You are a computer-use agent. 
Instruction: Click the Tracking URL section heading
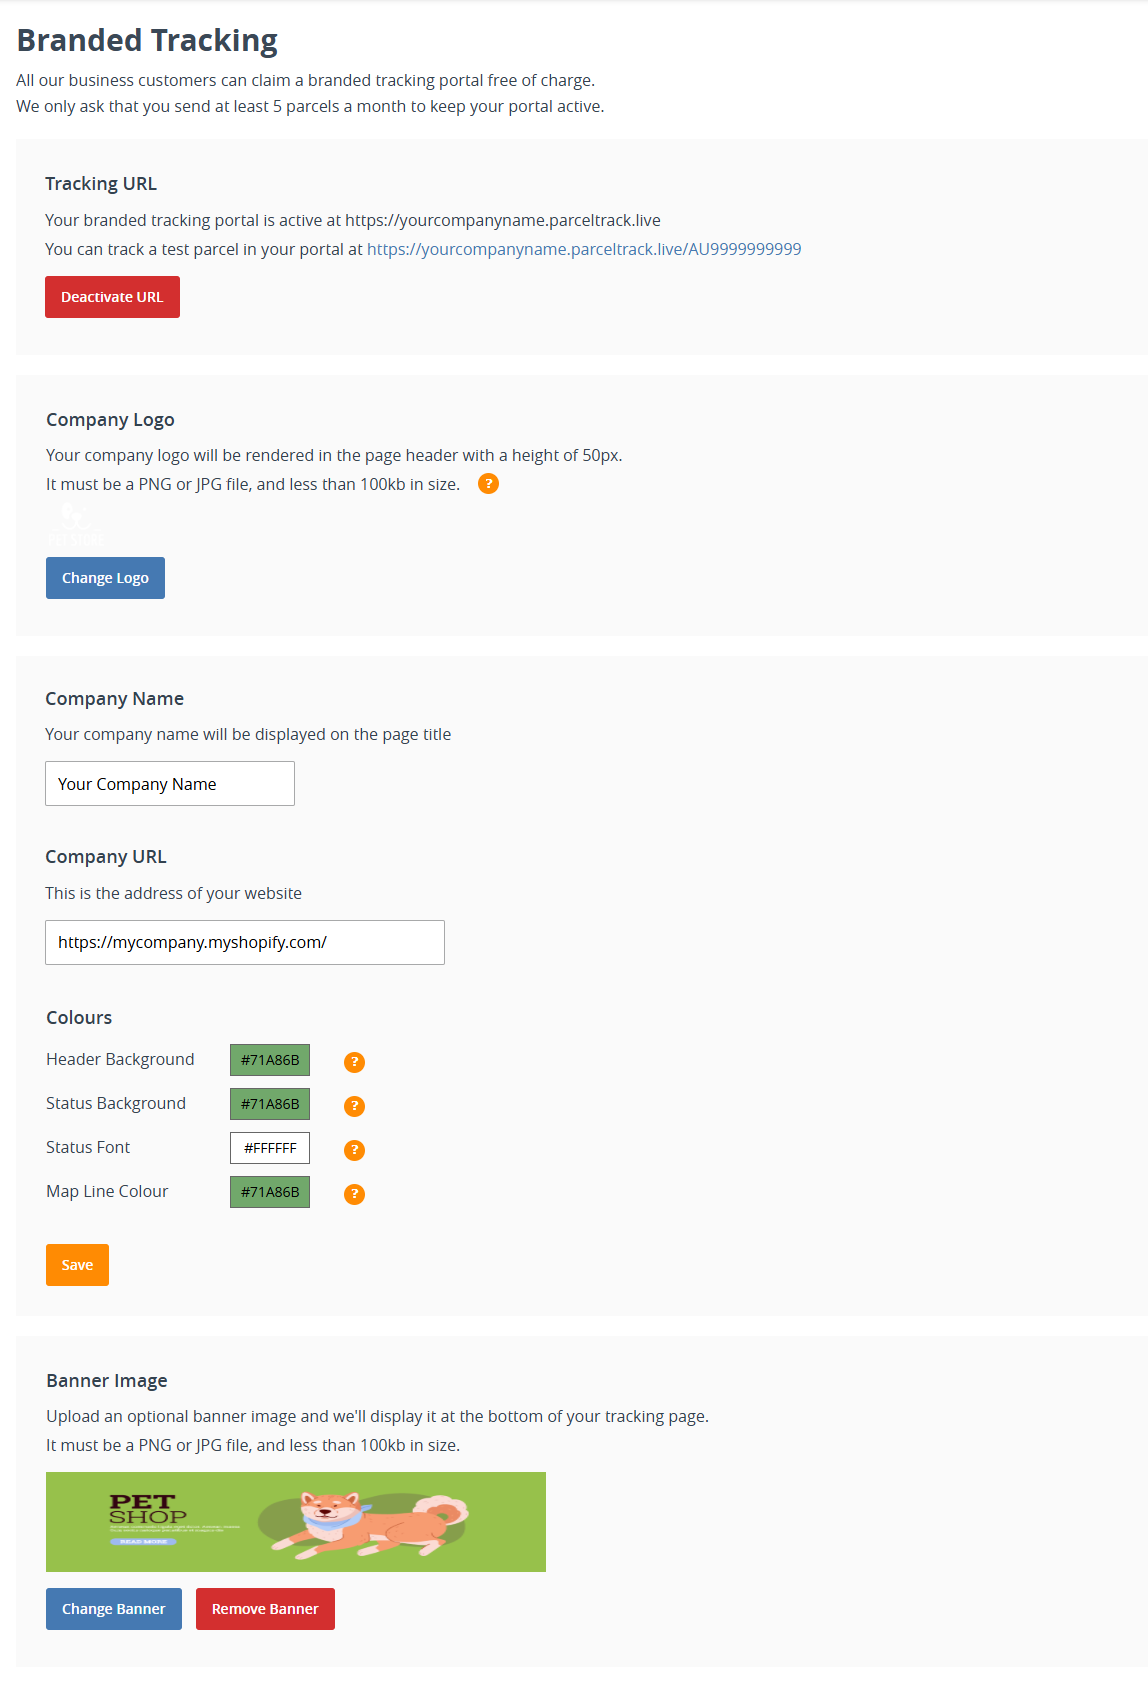click(101, 184)
